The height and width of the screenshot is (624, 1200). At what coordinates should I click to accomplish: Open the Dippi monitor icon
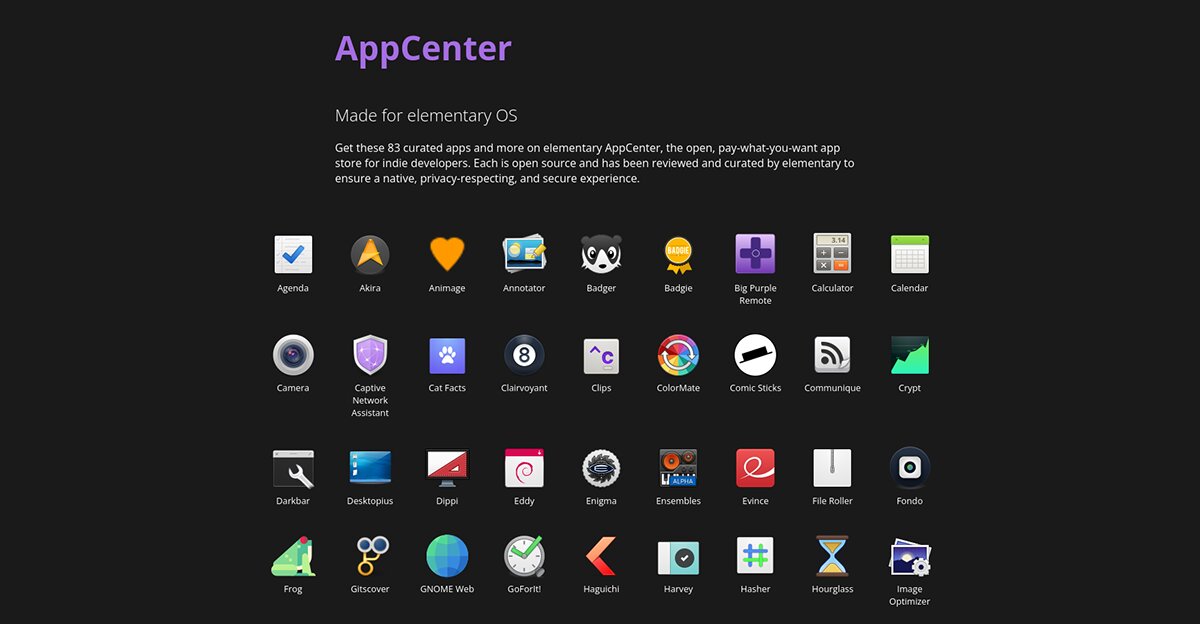coord(447,468)
